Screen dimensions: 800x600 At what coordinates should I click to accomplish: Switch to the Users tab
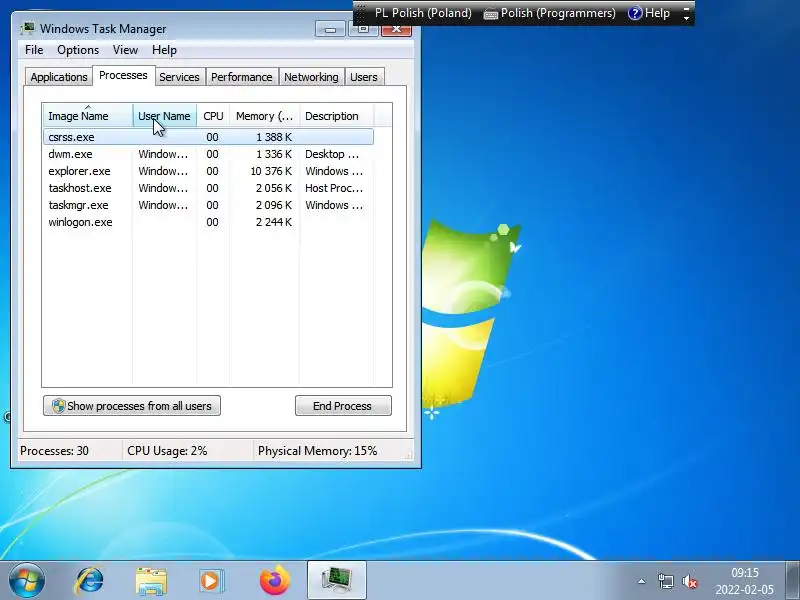click(x=364, y=77)
